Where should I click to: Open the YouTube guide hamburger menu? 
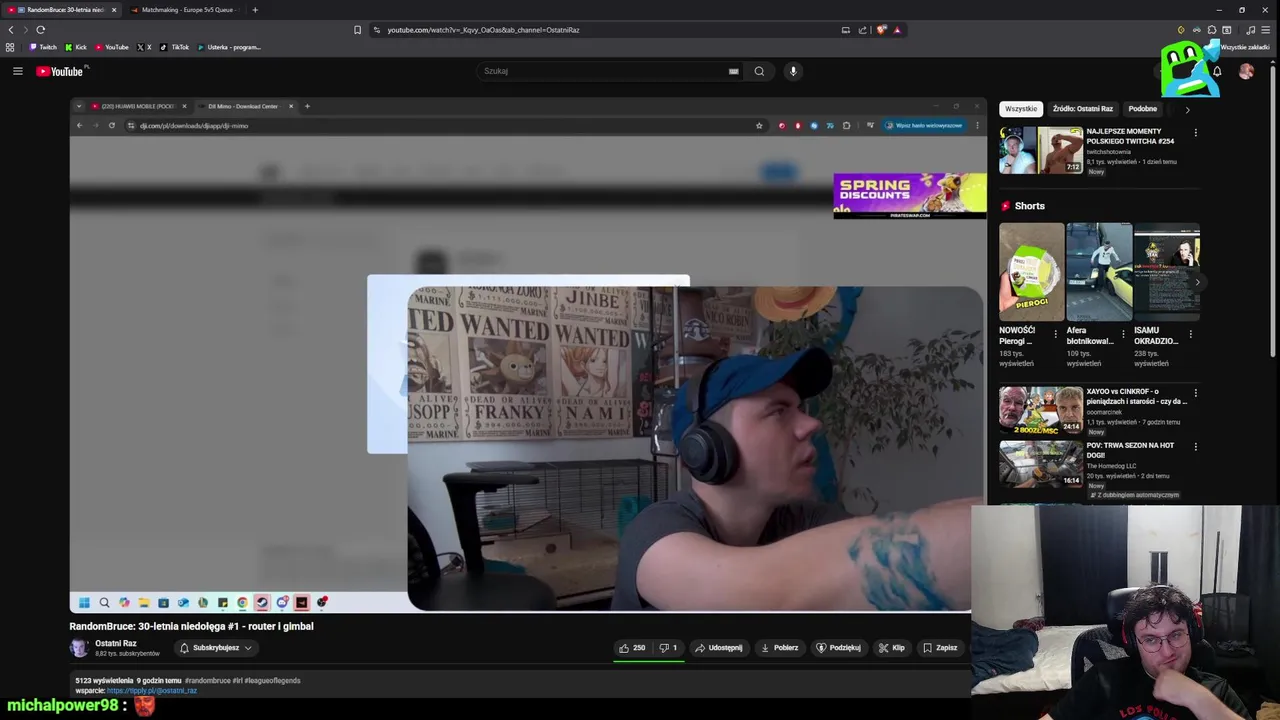pos(17,71)
